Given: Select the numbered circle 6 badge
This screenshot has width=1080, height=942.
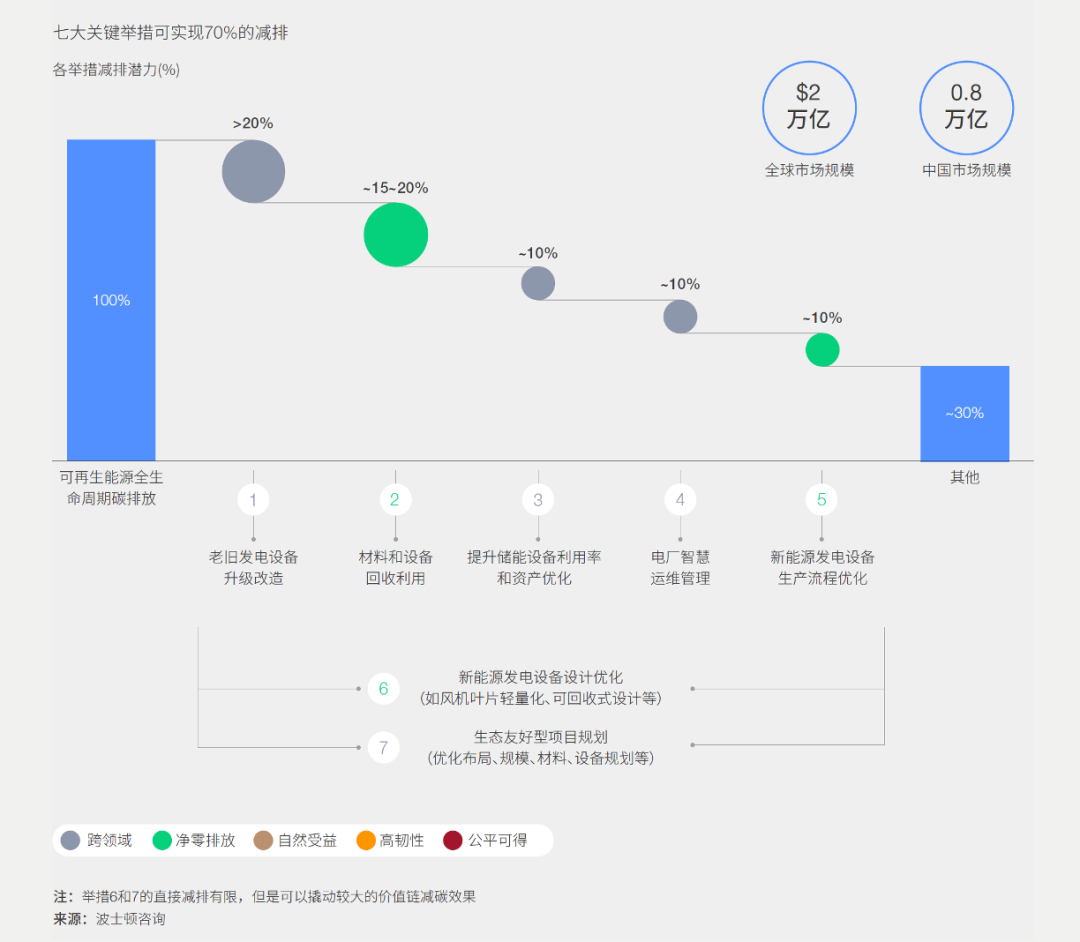Looking at the screenshot, I should click(x=383, y=689).
